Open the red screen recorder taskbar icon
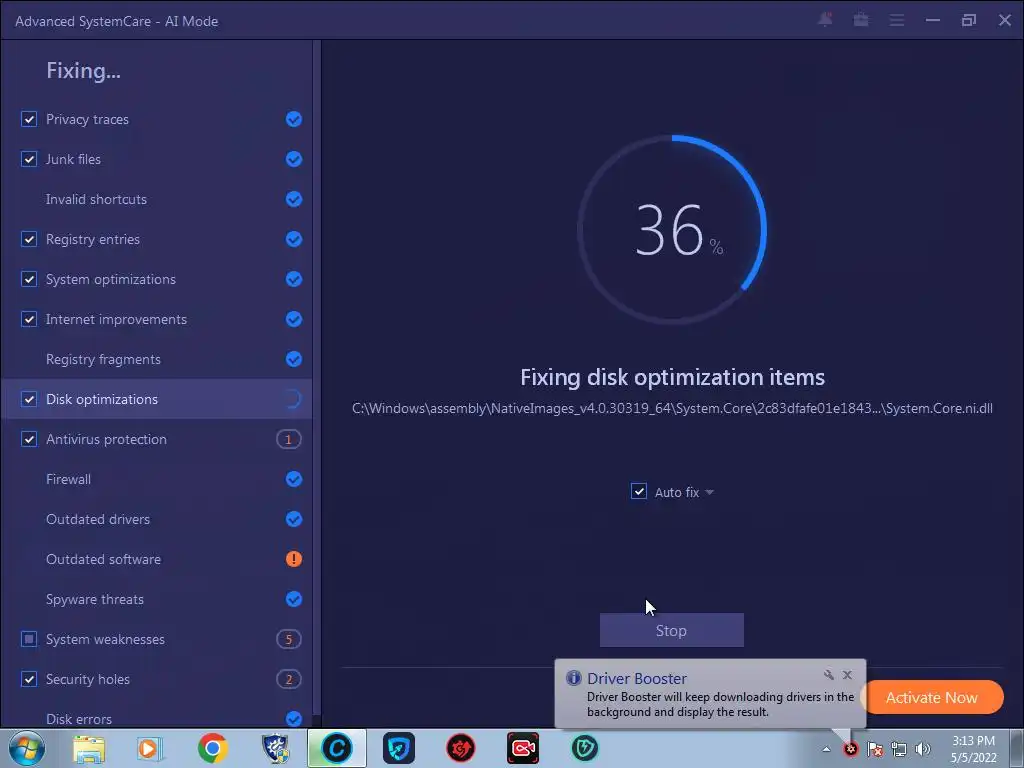The image size is (1024, 768). pos(522,748)
